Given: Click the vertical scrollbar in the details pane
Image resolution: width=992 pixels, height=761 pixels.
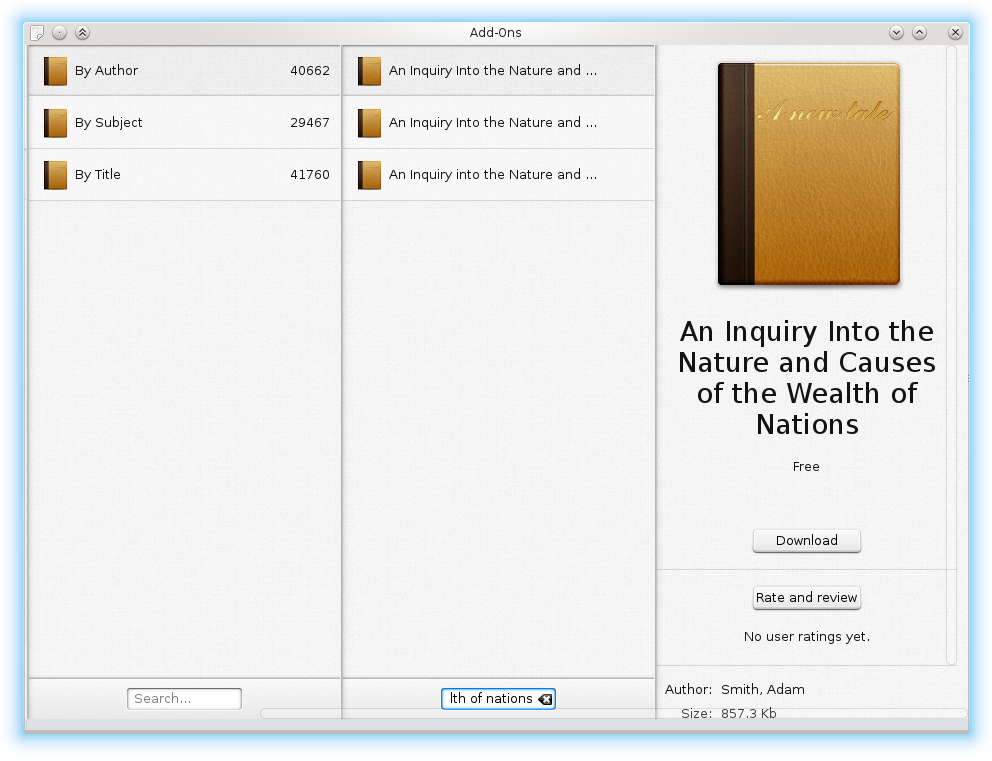Looking at the screenshot, I should click(x=951, y=350).
